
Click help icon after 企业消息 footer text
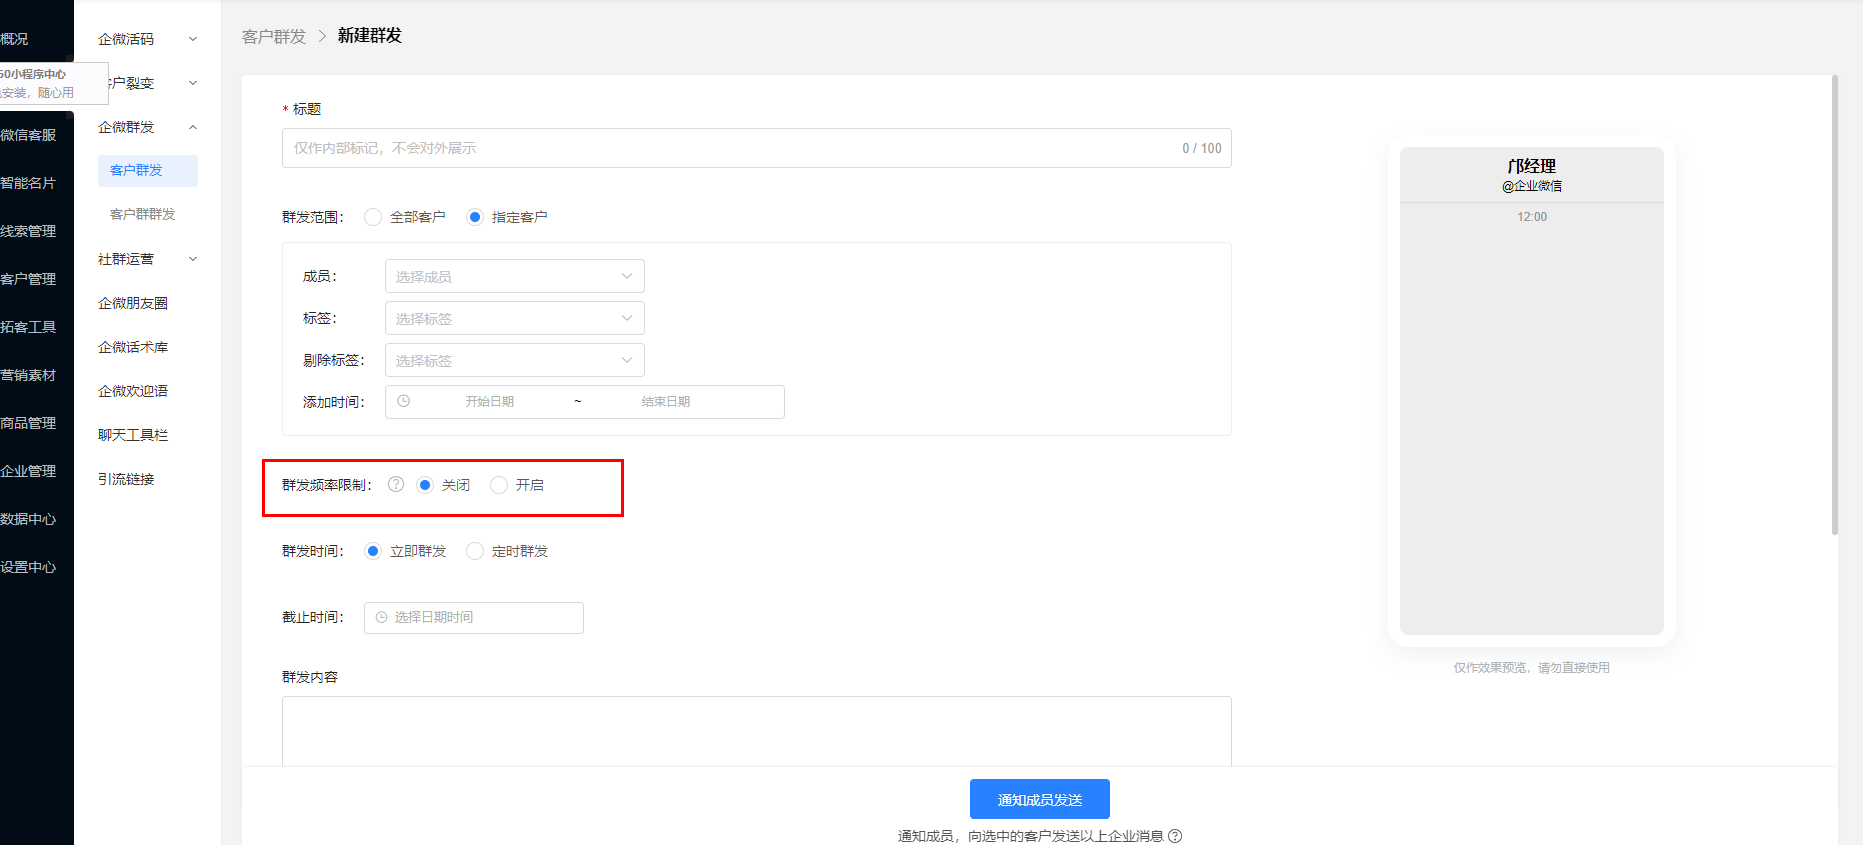(x=1175, y=836)
